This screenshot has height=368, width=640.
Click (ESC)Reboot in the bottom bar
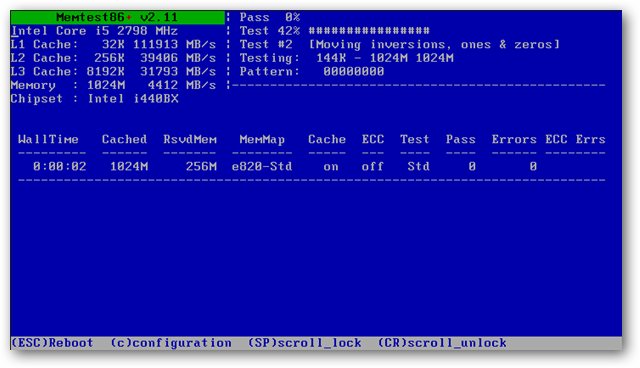52,343
